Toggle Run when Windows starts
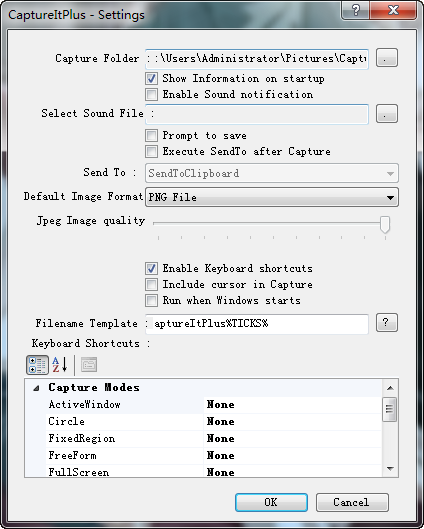The width and height of the screenshot is (424, 529). point(151,300)
